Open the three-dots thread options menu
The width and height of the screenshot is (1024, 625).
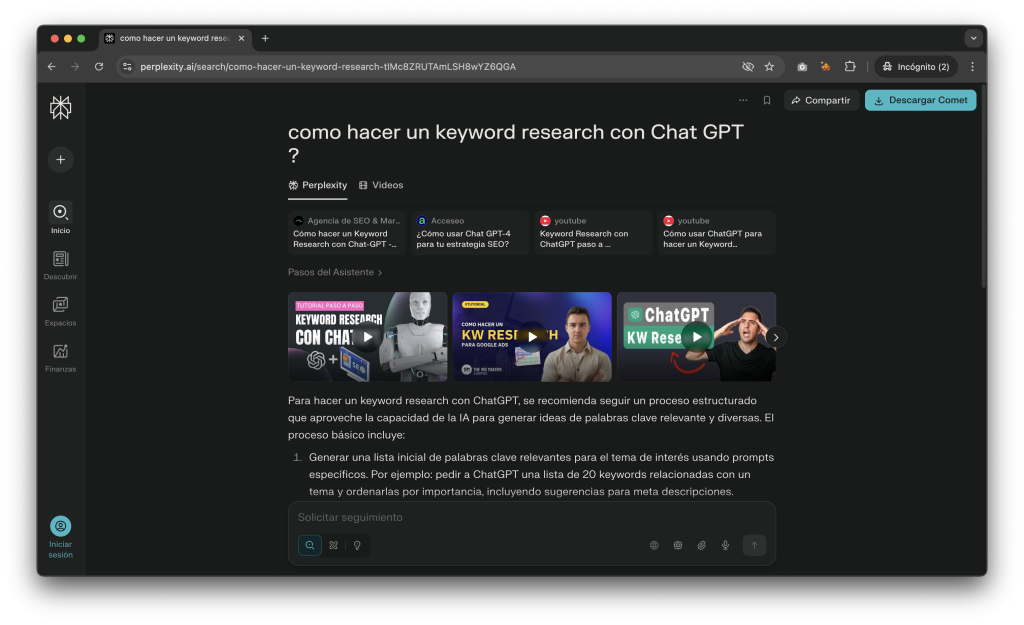pyautogui.click(x=742, y=100)
